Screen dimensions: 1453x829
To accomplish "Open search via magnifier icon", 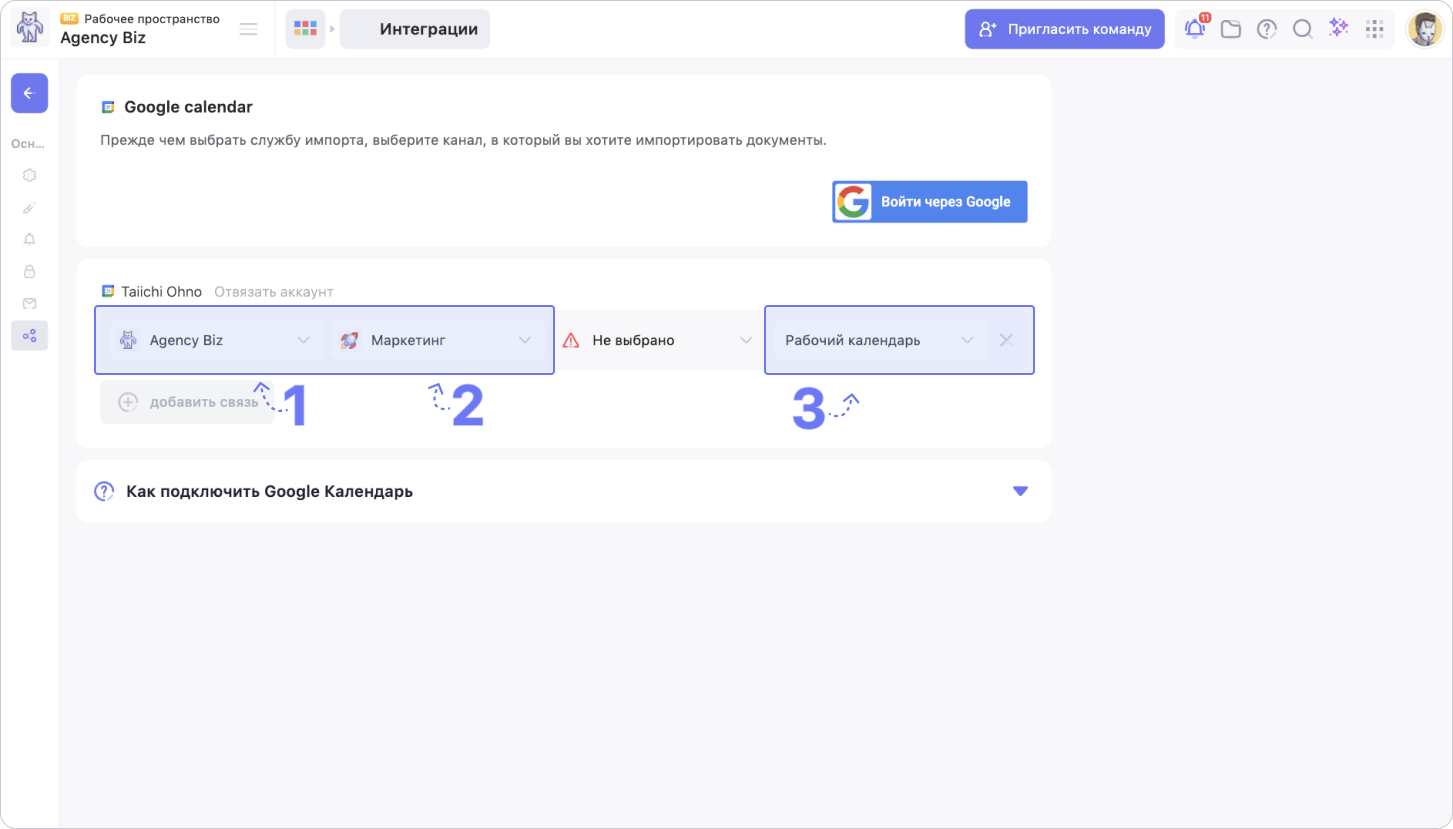I will (x=1302, y=29).
